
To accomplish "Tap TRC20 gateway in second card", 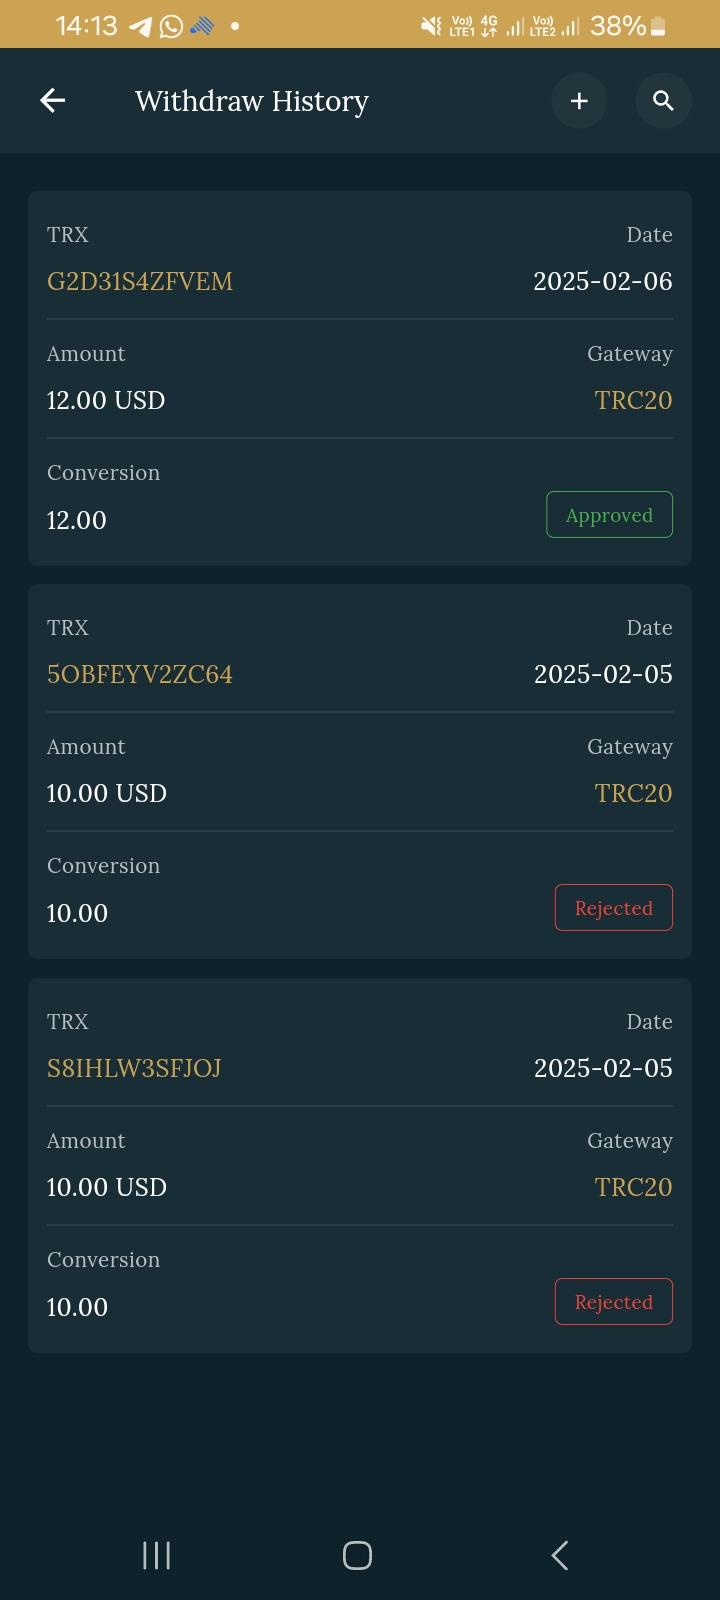I will pos(633,793).
